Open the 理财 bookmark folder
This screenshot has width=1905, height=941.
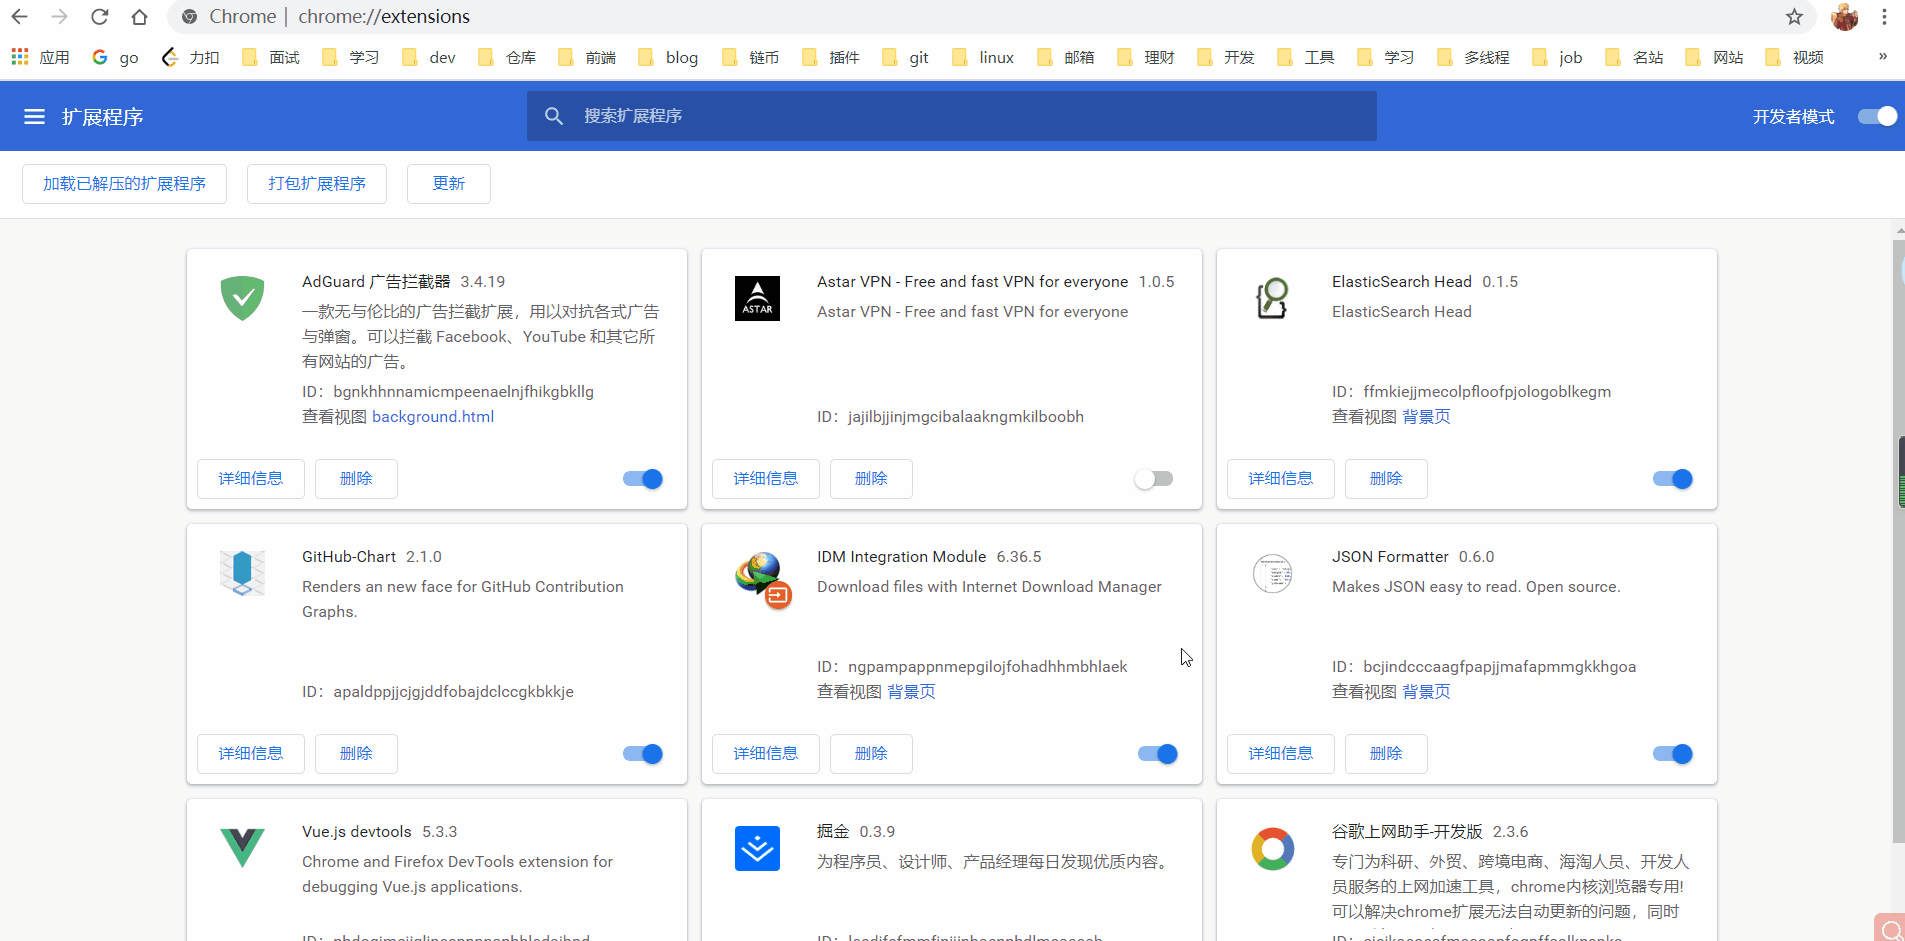point(1146,57)
